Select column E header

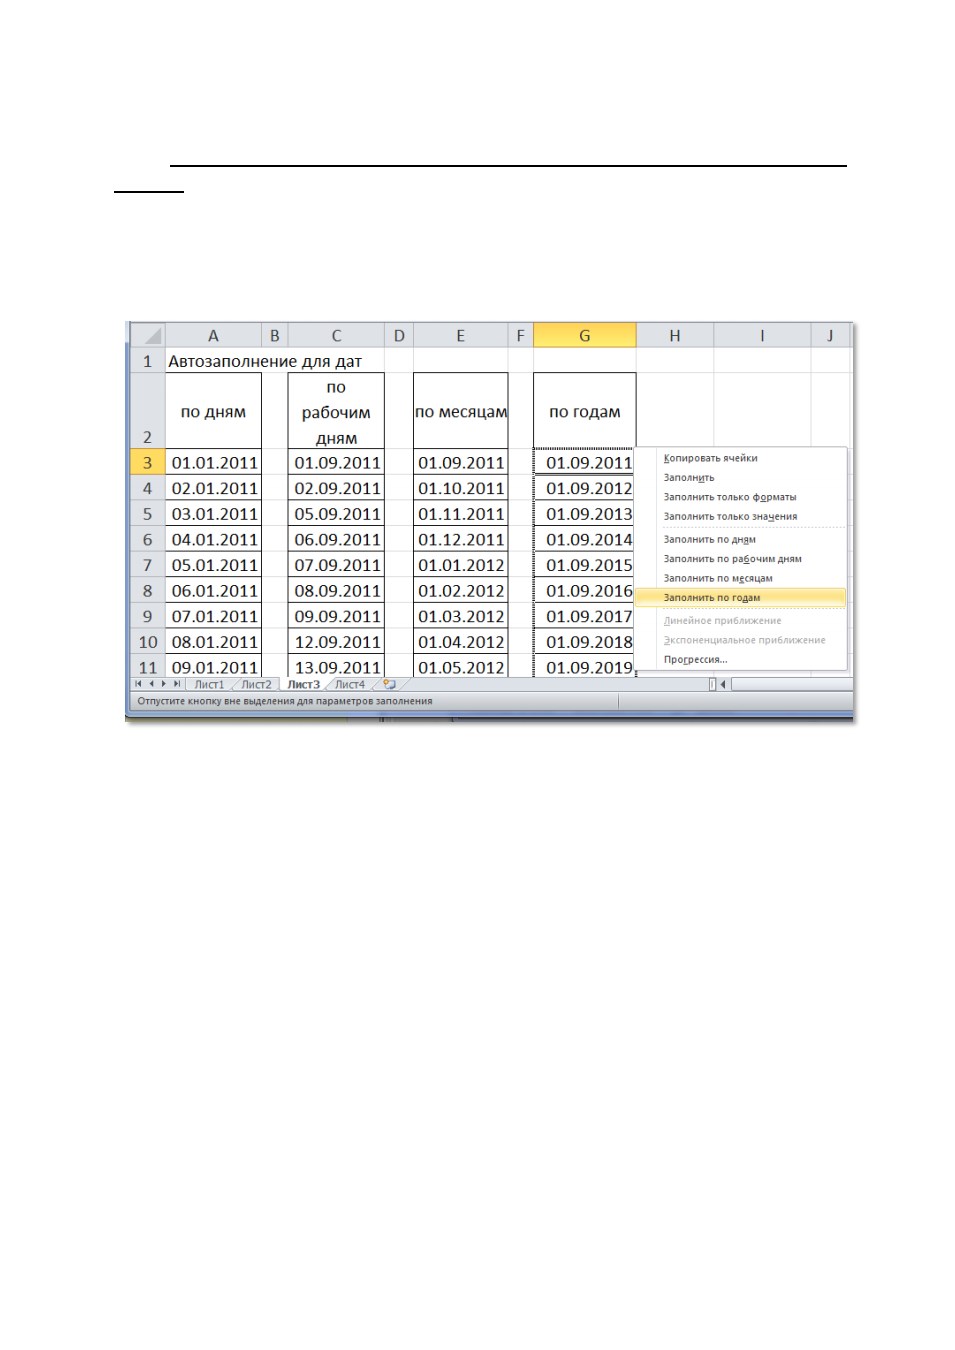point(461,336)
